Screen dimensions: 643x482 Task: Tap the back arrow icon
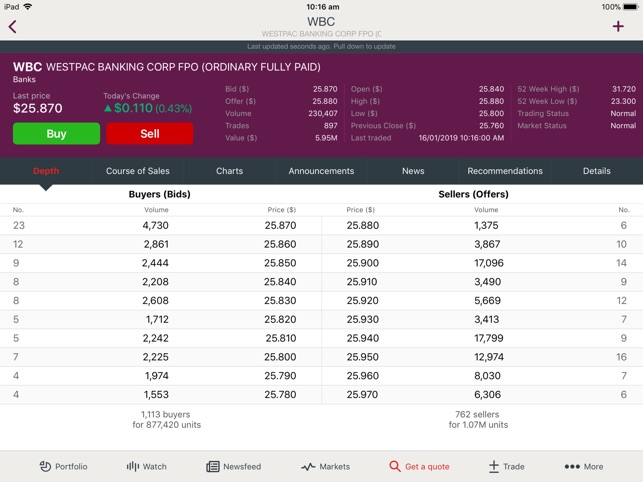12,27
